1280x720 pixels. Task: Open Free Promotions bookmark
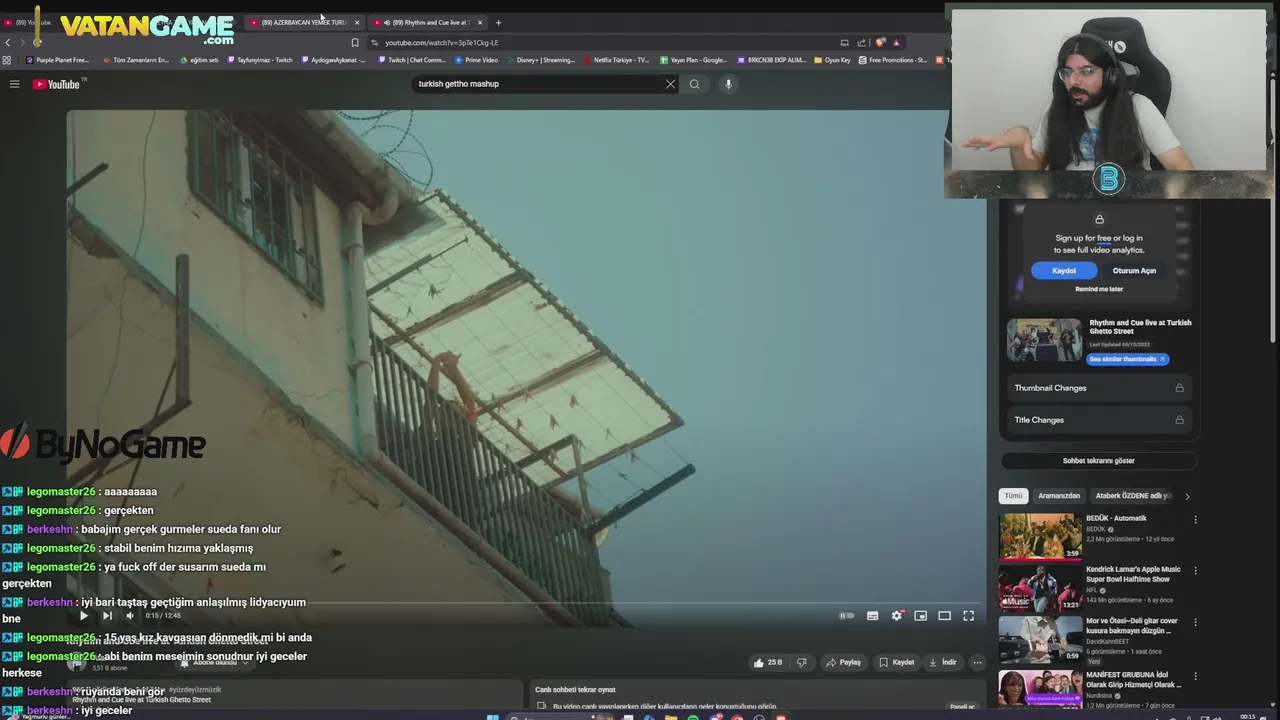pyautogui.click(x=892, y=60)
